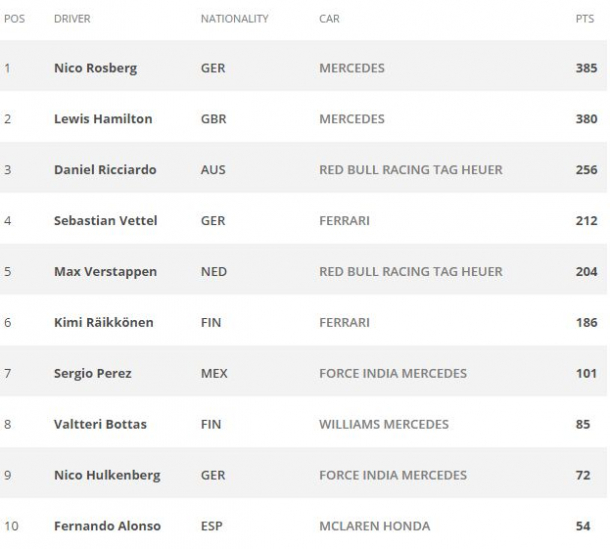Select Daniel Ricciardo in the standings
The width and height of the screenshot is (610, 549).
click(x=105, y=170)
